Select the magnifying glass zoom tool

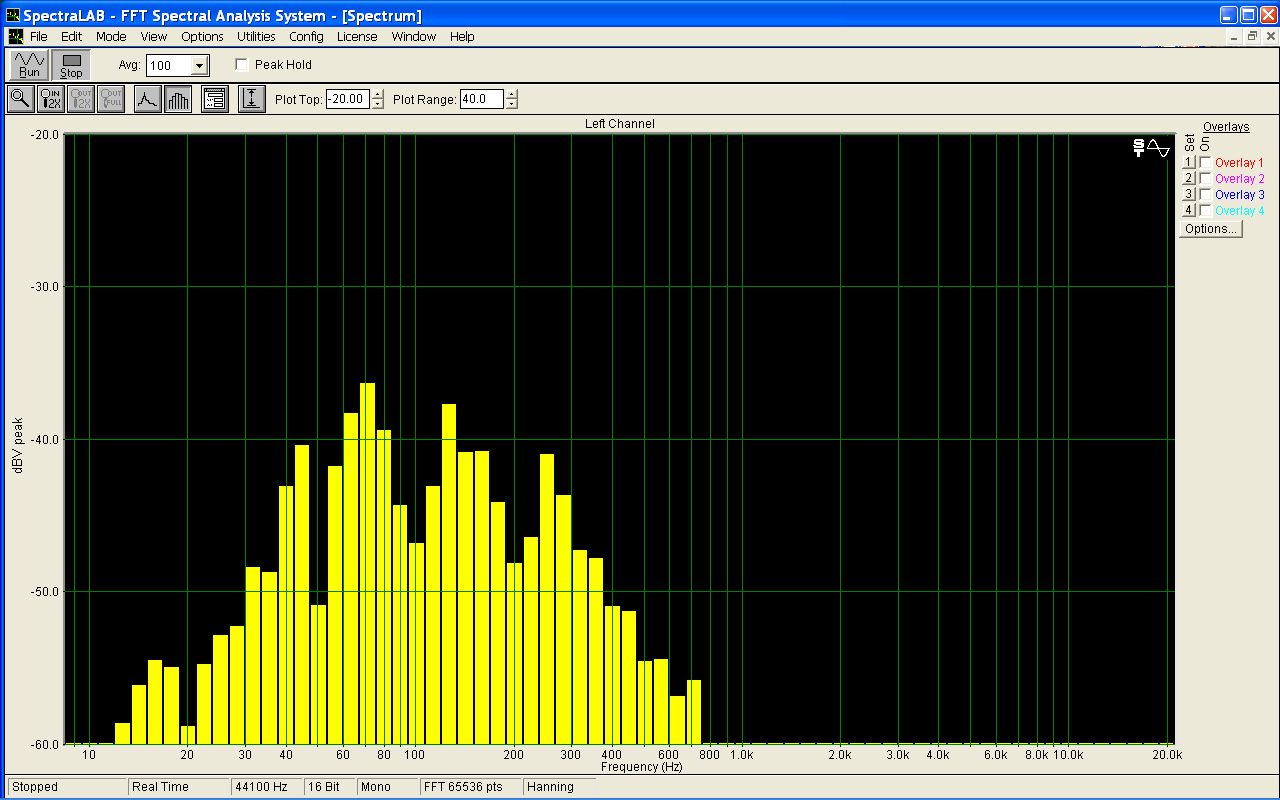click(20, 99)
